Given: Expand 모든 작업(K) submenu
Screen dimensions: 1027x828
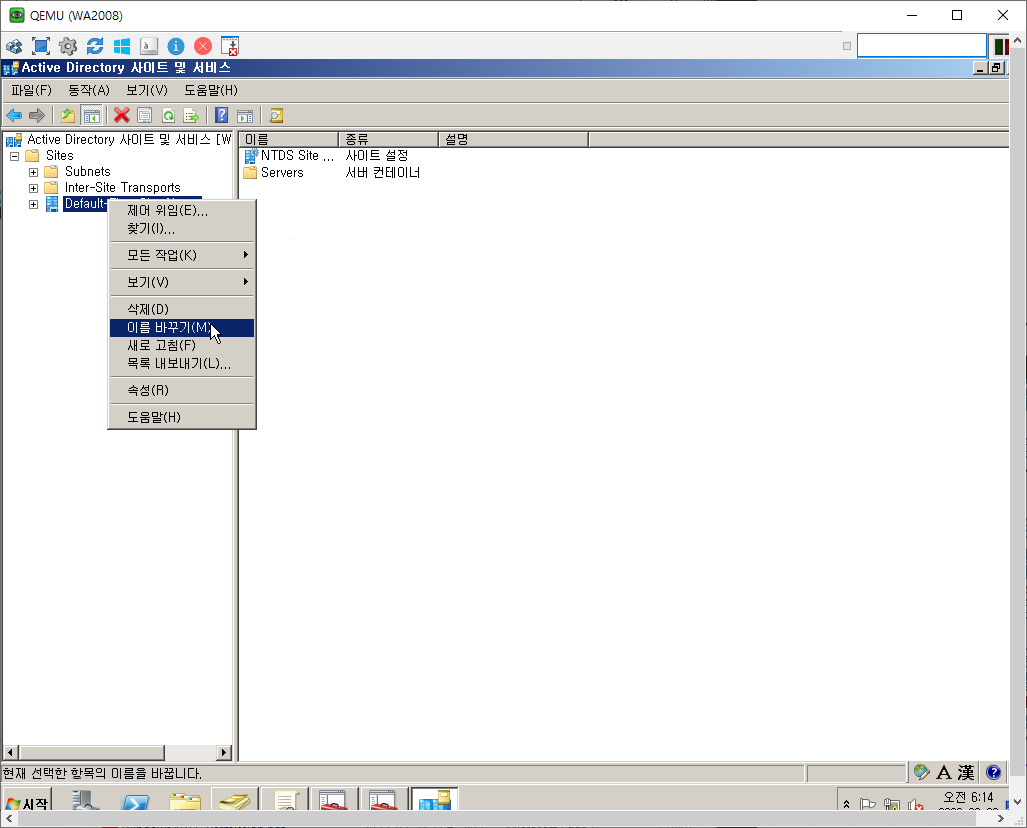Looking at the screenshot, I should (182, 255).
